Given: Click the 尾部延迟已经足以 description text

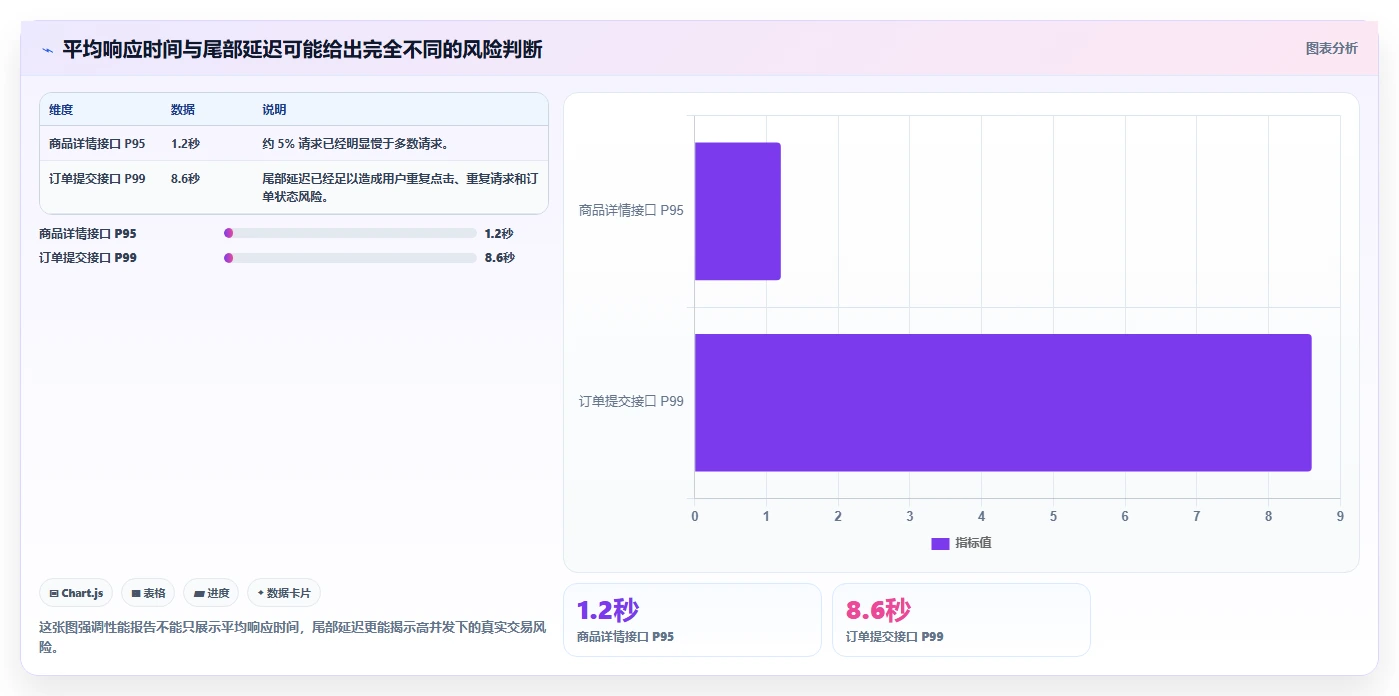Looking at the screenshot, I should point(400,187).
